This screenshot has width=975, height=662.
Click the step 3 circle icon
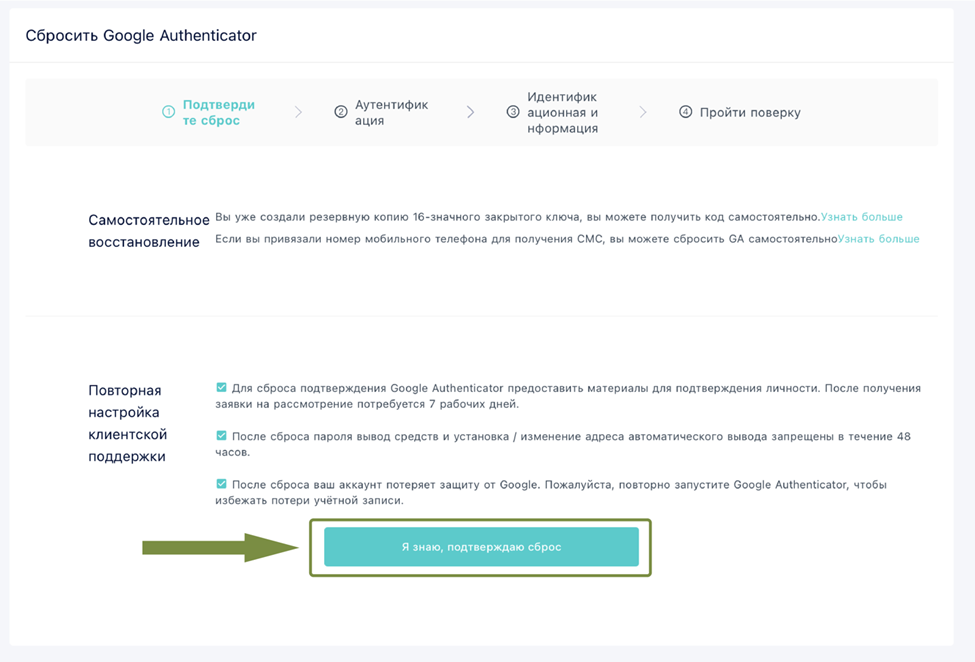513,112
